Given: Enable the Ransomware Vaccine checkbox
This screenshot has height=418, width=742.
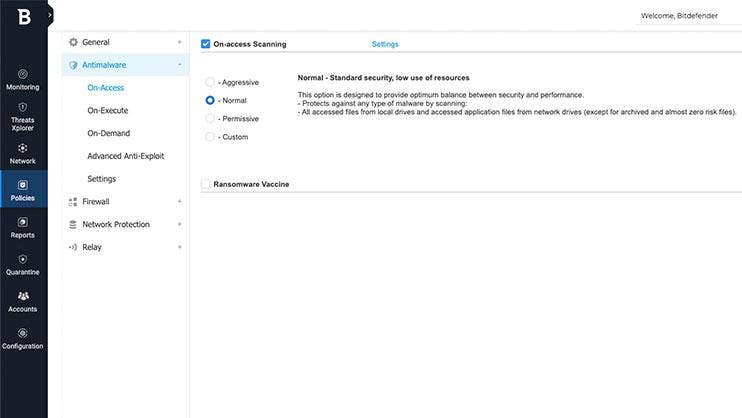Looking at the screenshot, I should tap(206, 184).
